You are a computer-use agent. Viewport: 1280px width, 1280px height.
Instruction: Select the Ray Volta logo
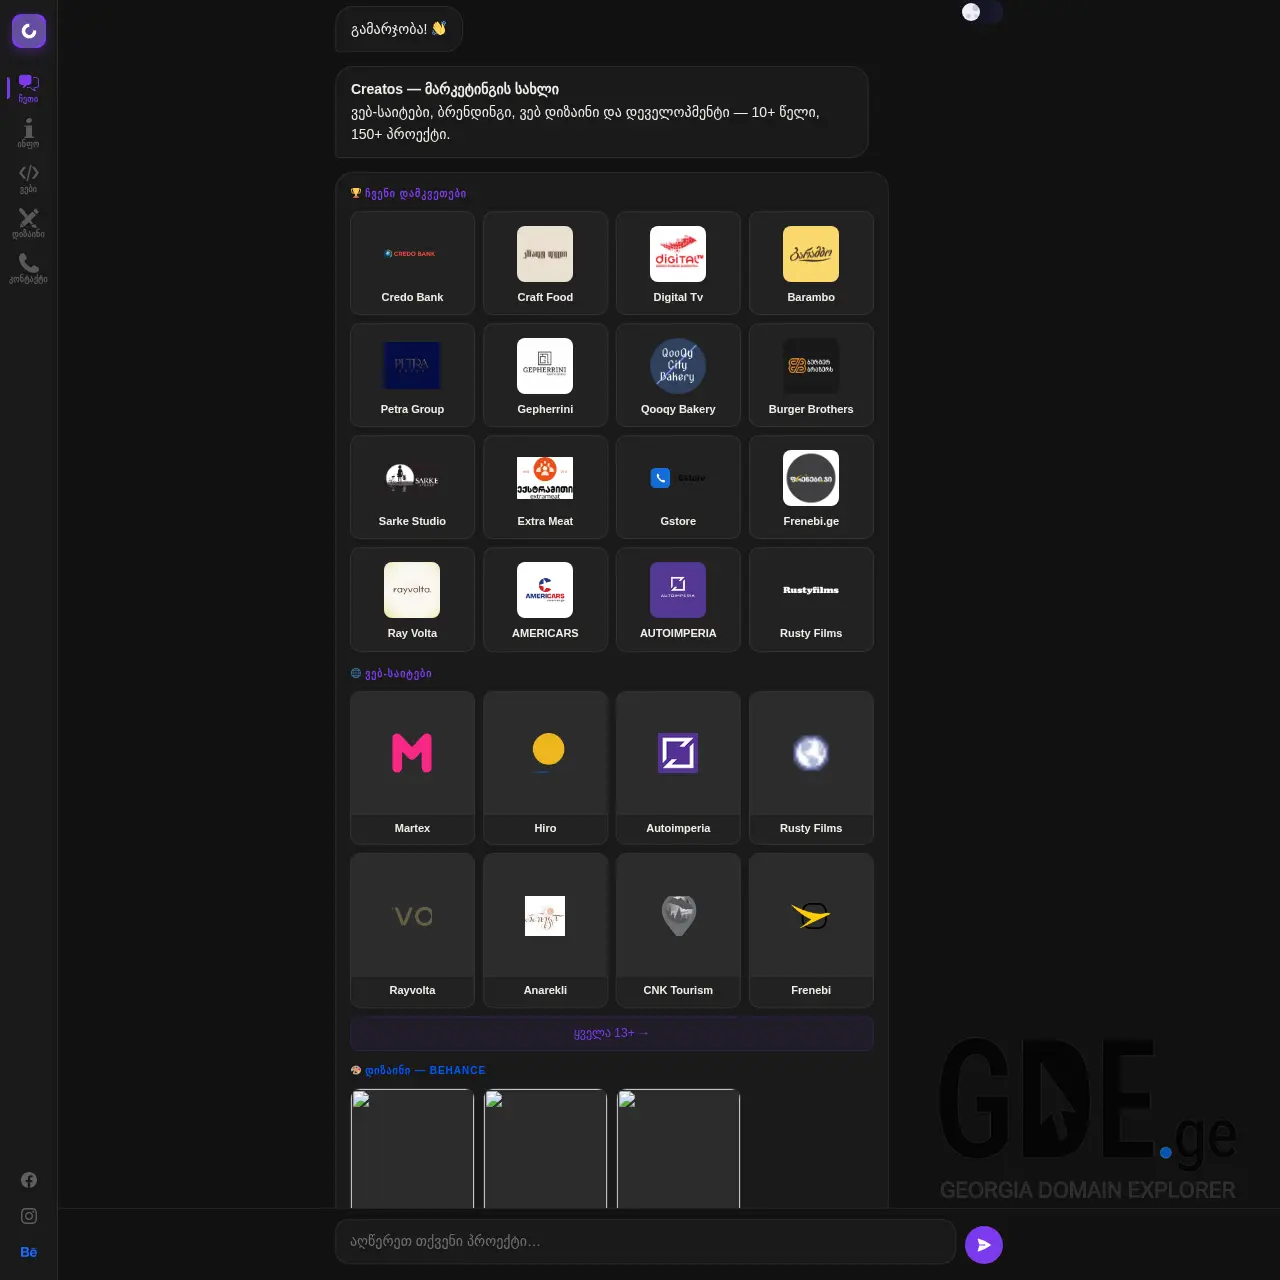click(x=412, y=590)
